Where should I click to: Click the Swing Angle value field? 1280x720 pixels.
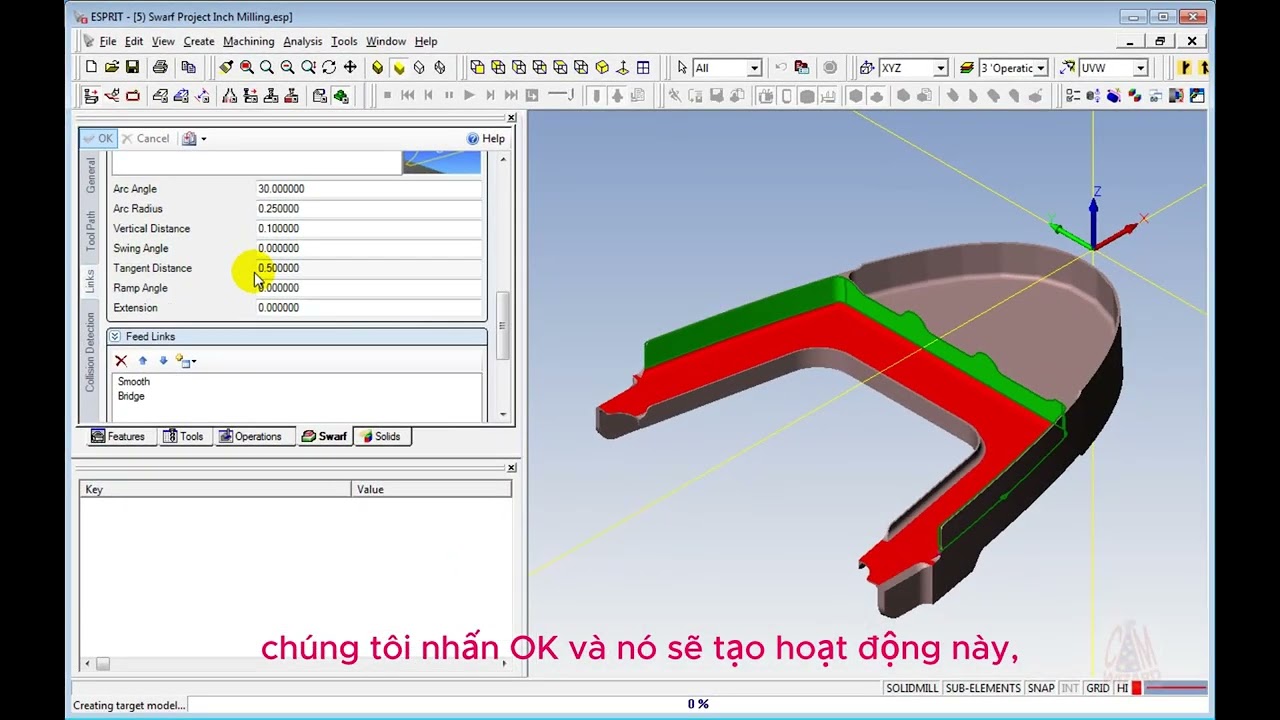tap(368, 248)
